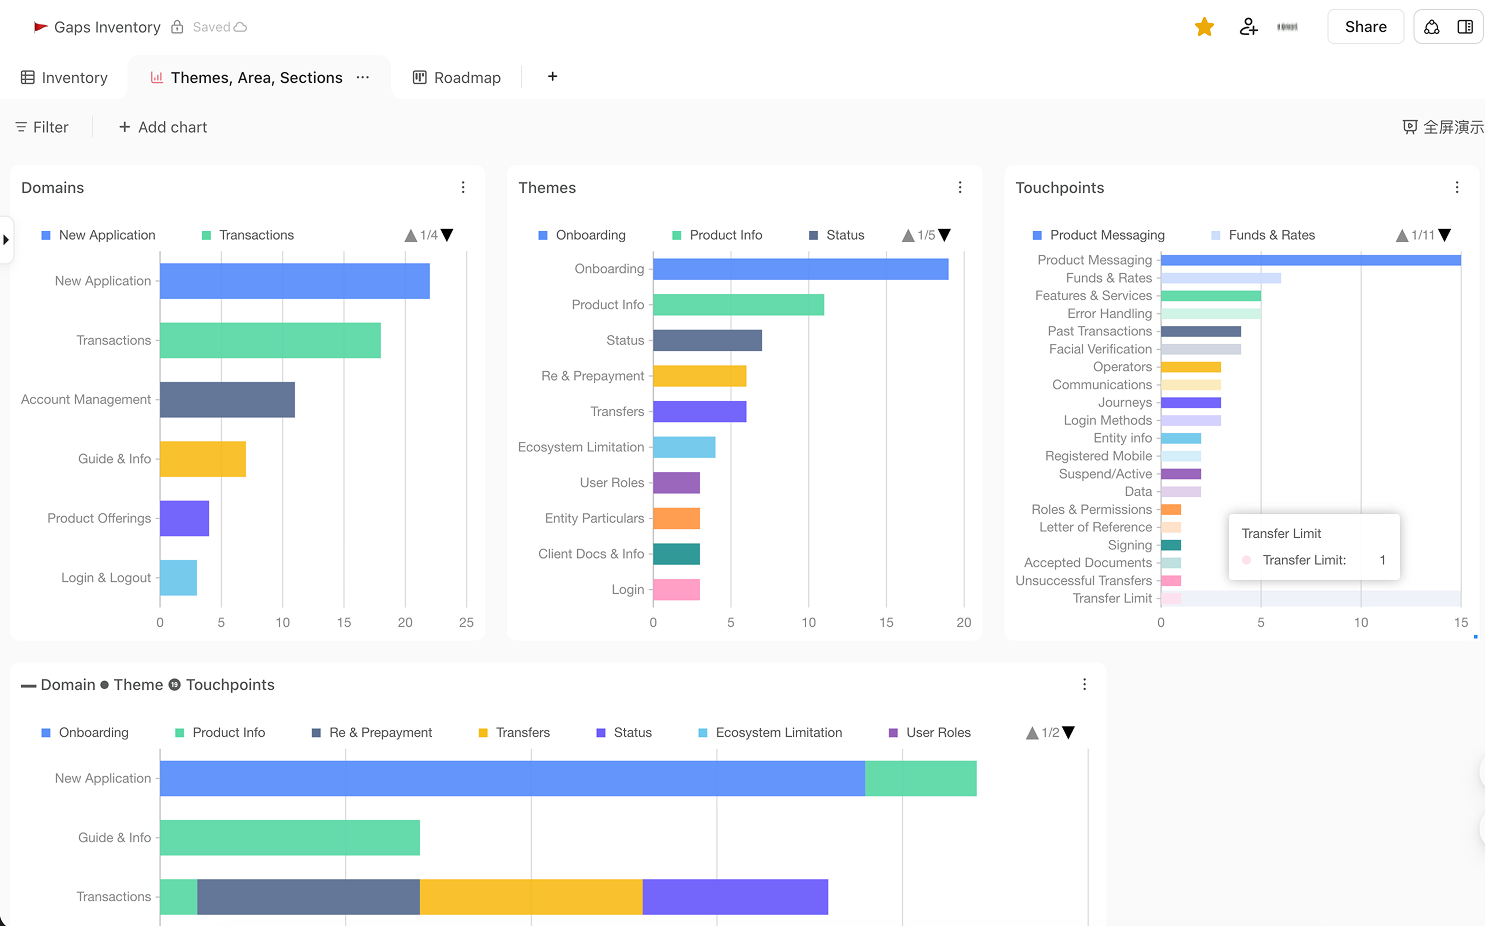Toggle Funds & Rates legend in Touchpoints
The width and height of the screenshot is (1485, 926).
pyautogui.click(x=1263, y=235)
